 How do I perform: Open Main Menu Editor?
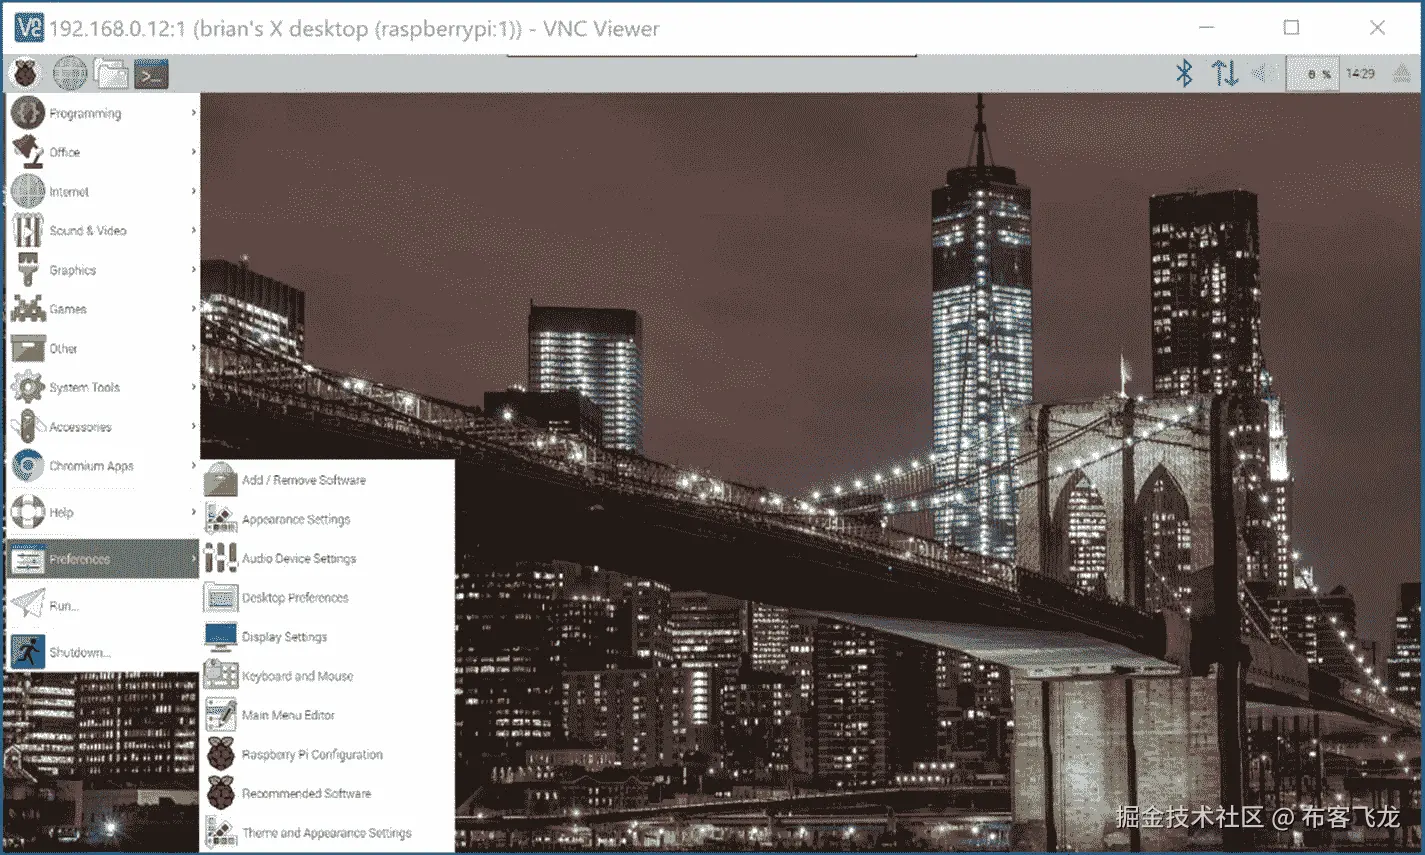click(327, 715)
